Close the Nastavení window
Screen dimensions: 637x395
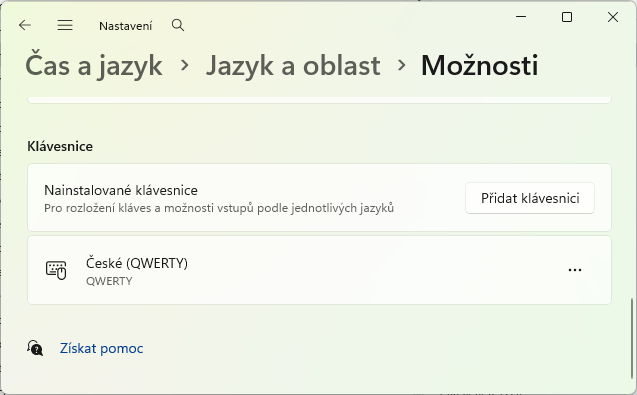pos(613,17)
